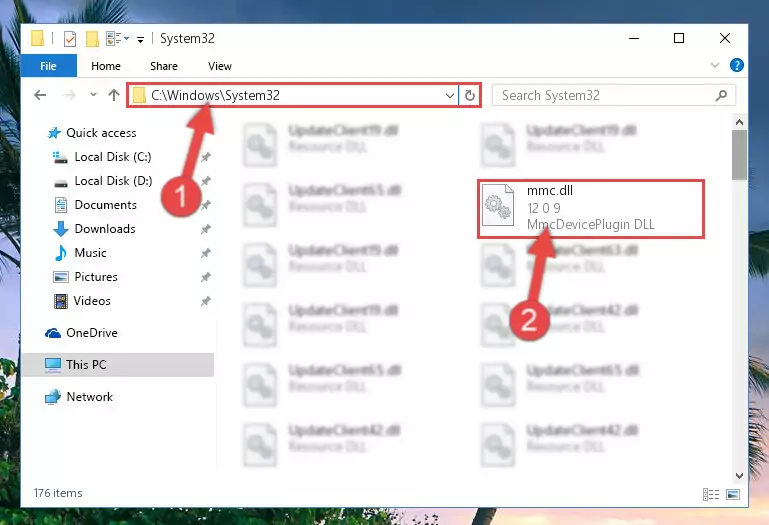Unpin Music via pin icon
The width and height of the screenshot is (769, 525).
pos(205,253)
